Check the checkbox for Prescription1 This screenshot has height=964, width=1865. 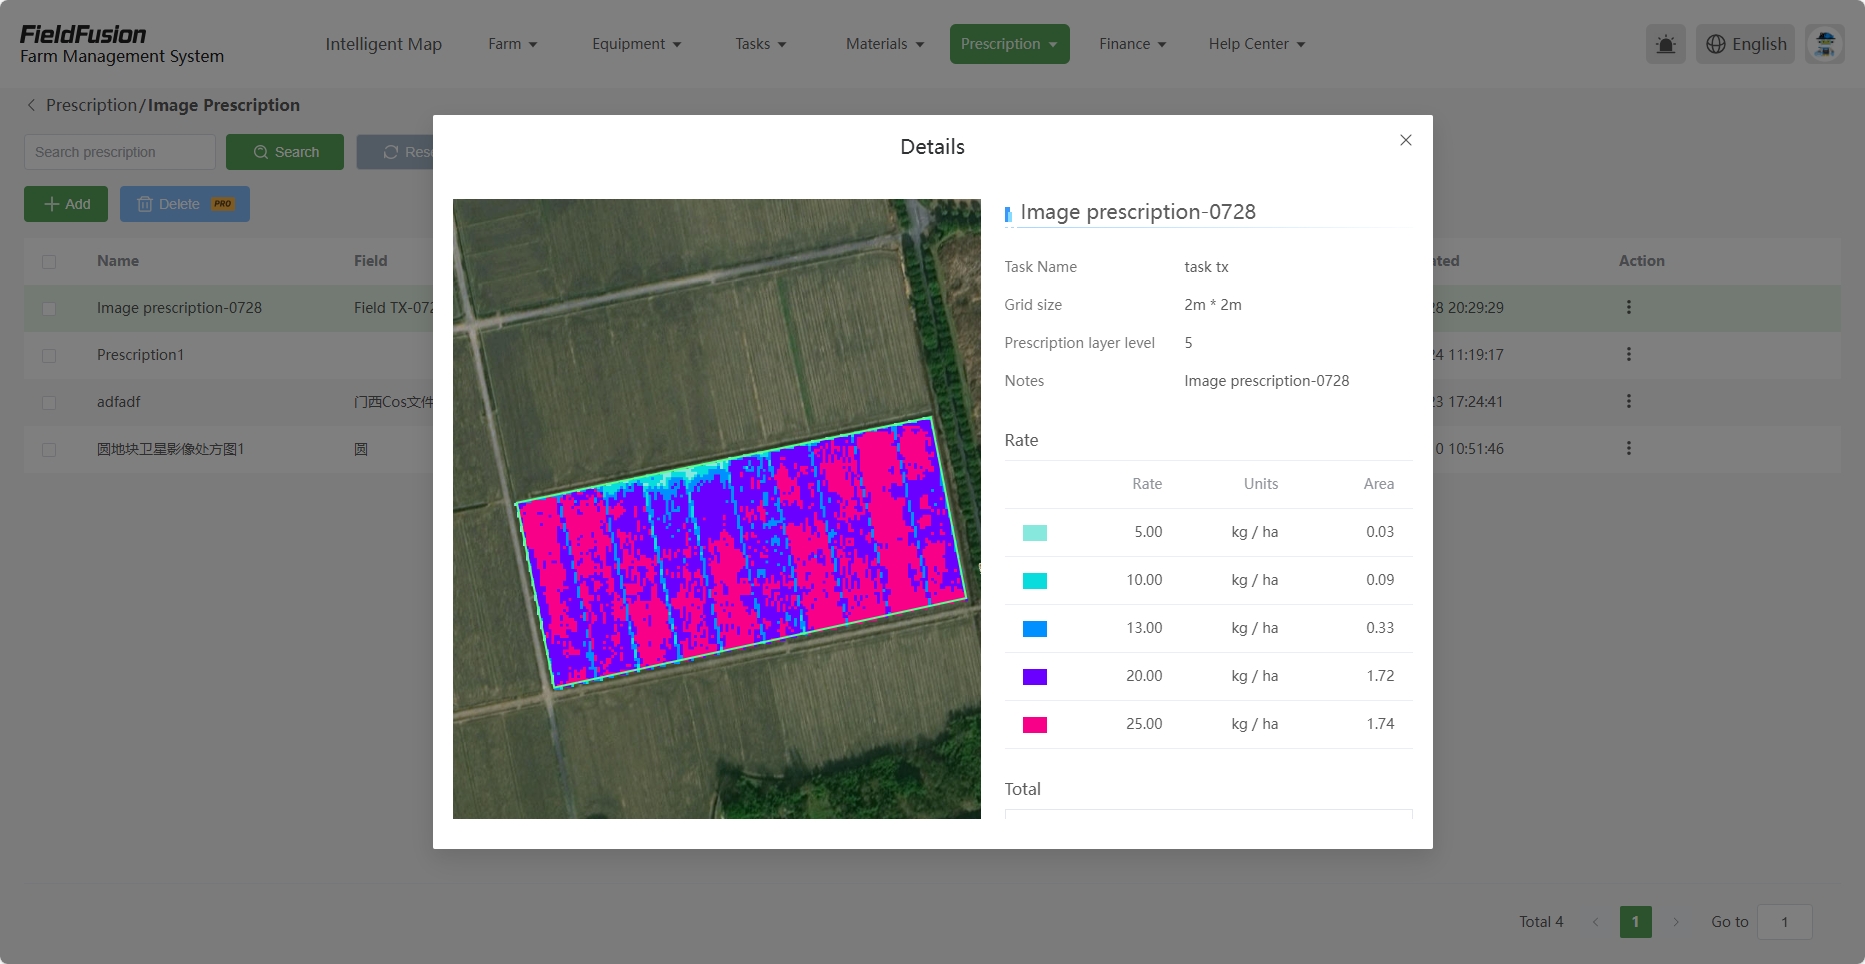pos(49,356)
